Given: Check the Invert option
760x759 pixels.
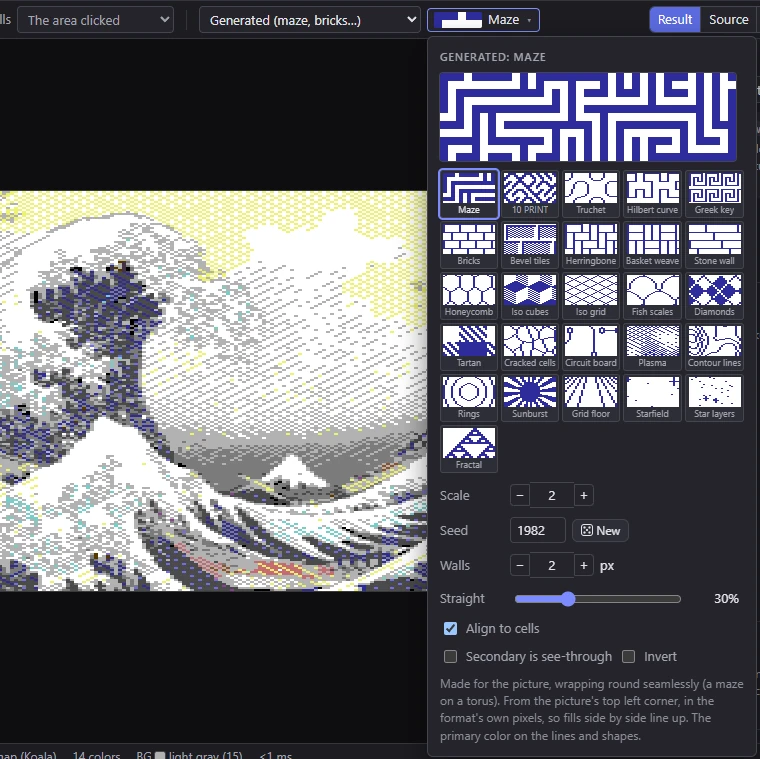Looking at the screenshot, I should (629, 657).
